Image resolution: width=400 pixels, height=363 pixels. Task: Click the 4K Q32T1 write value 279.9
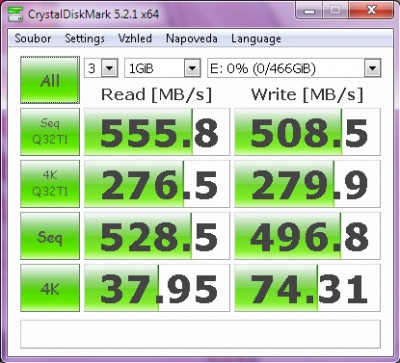[x=307, y=184]
